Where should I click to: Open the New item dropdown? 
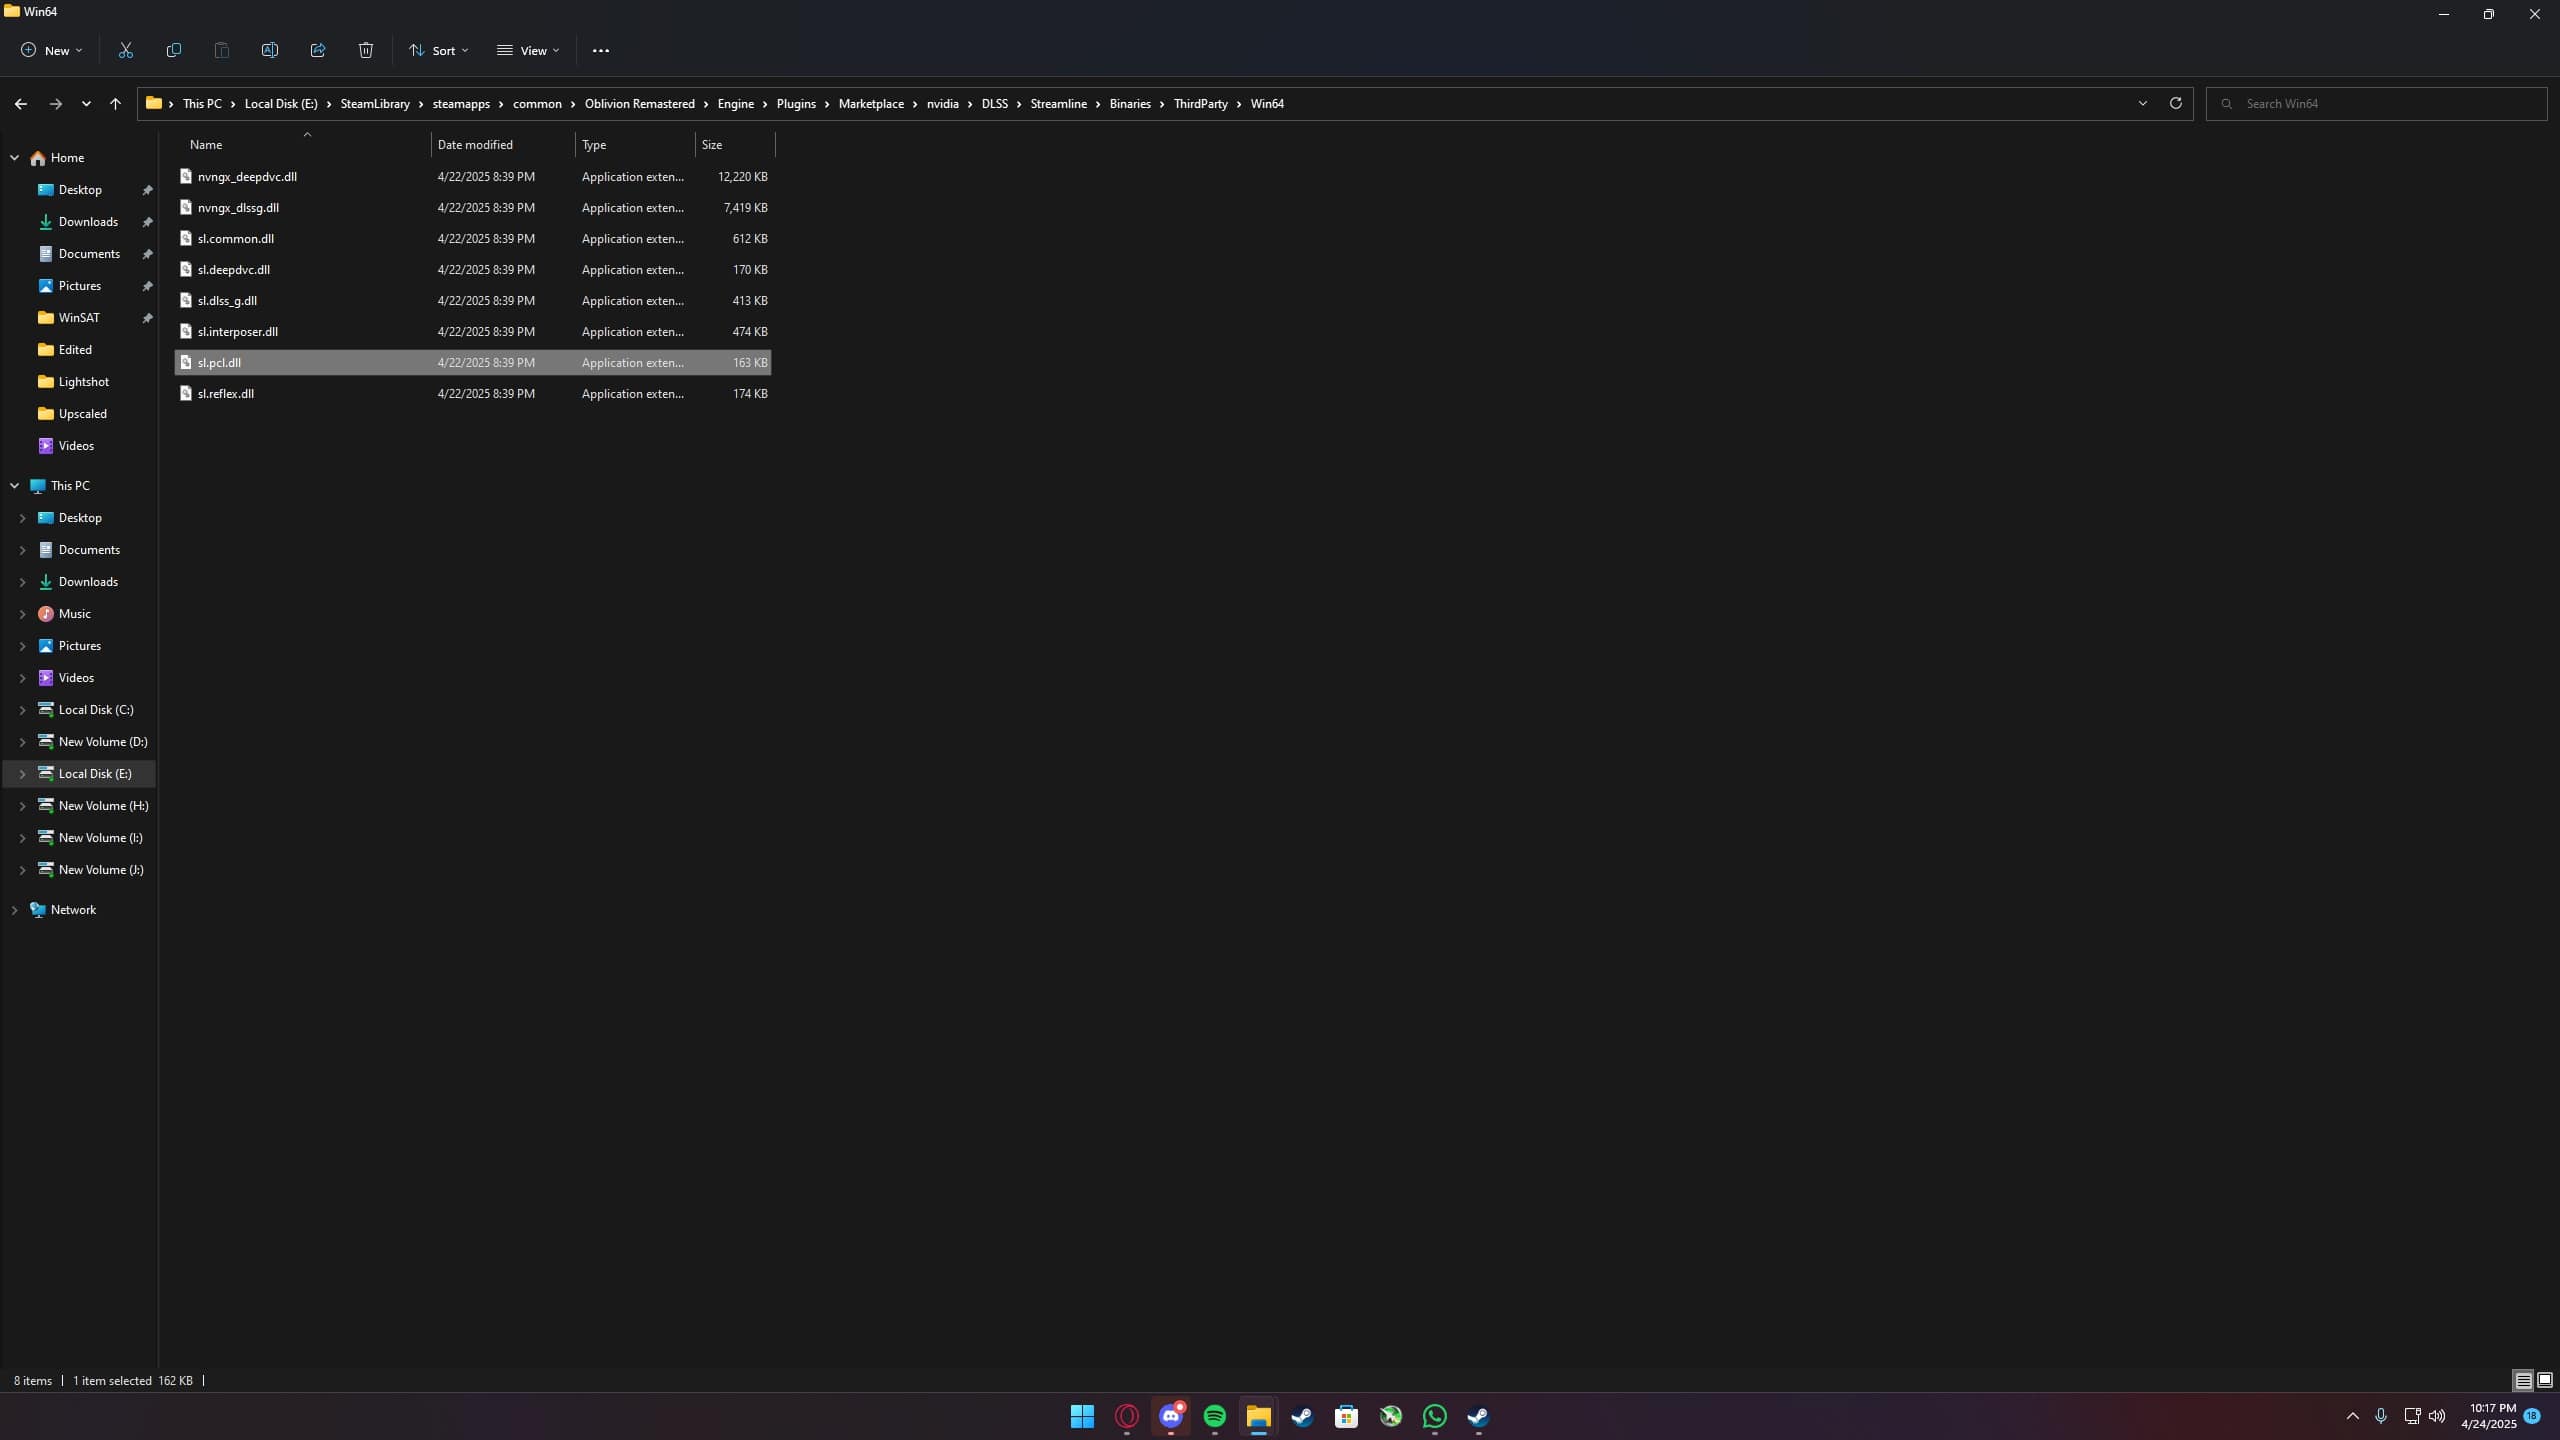pos(52,50)
